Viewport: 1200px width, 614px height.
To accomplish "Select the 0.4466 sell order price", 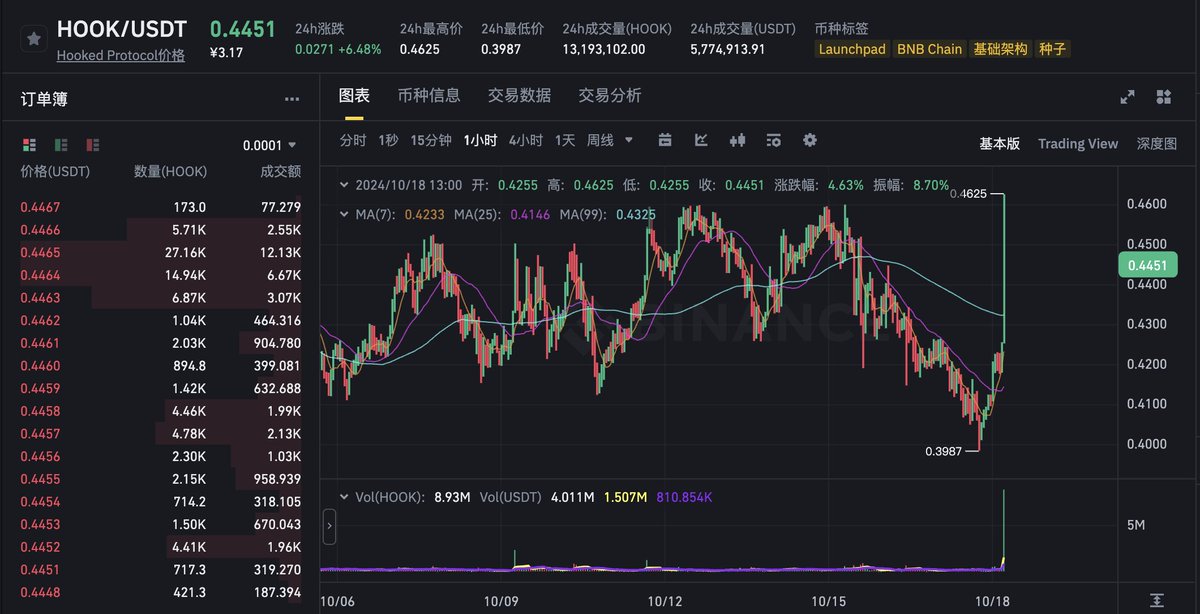I will tap(40, 230).
